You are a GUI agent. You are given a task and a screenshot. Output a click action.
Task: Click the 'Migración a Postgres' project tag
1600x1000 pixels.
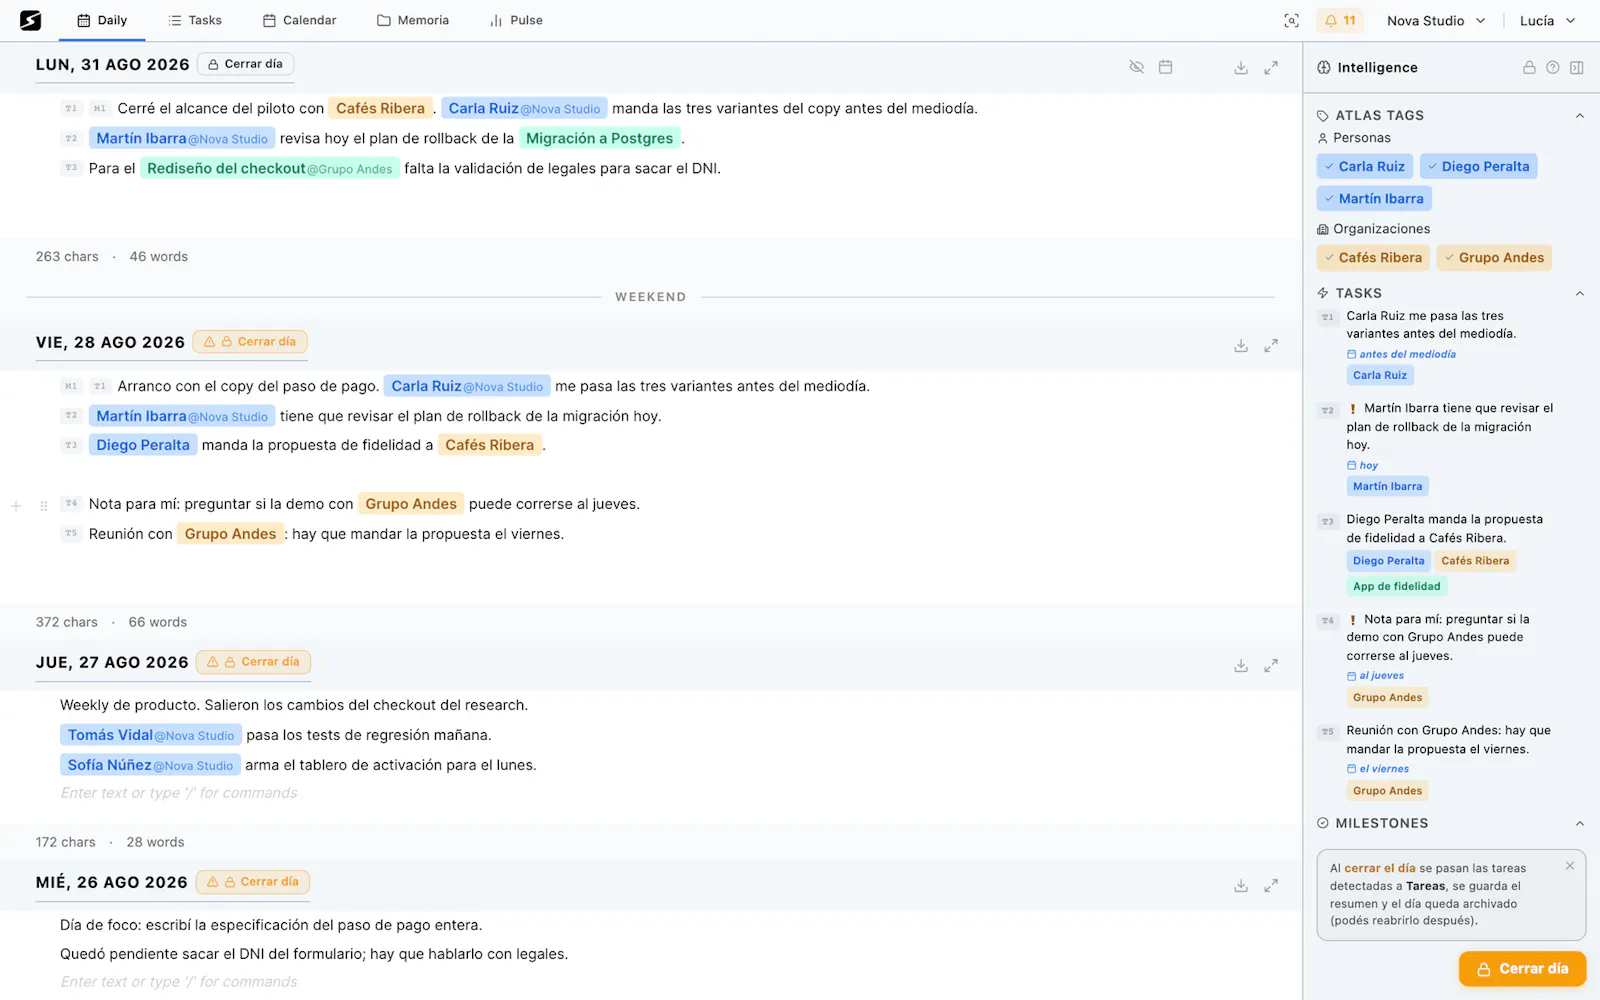600,139
